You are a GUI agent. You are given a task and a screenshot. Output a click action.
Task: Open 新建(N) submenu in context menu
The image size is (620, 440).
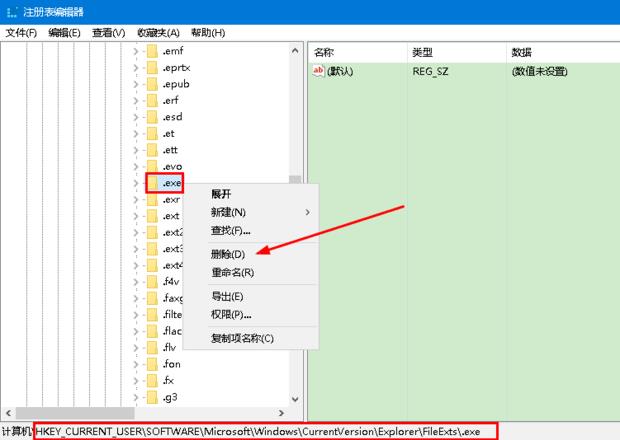click(229, 212)
